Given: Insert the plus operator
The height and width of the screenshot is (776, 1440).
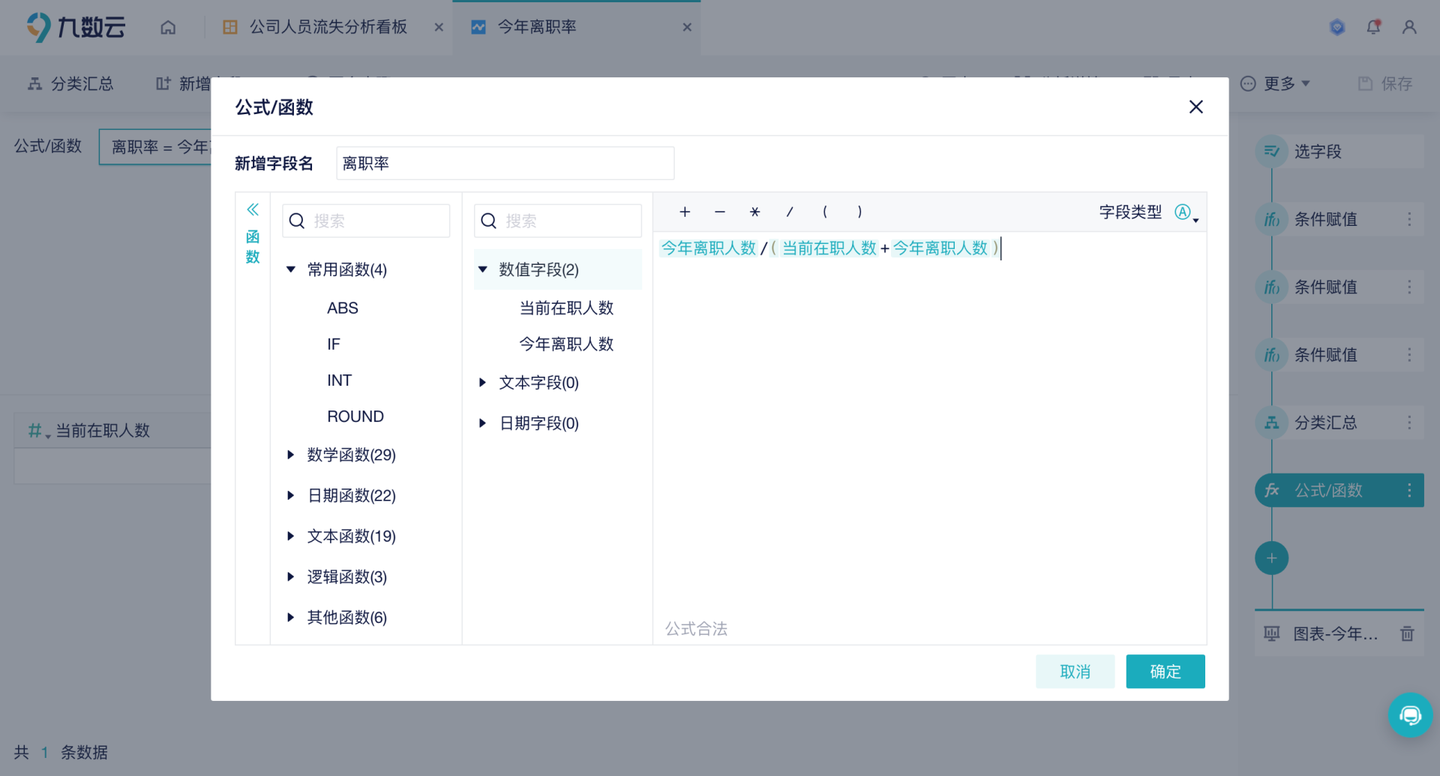Looking at the screenshot, I should (x=685, y=212).
